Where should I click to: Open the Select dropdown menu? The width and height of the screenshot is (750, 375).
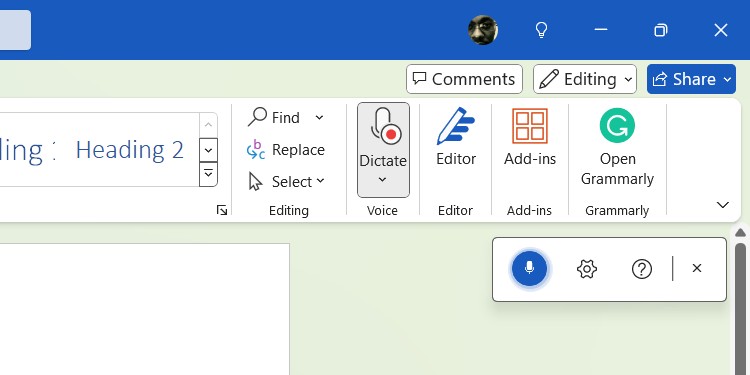(x=287, y=182)
